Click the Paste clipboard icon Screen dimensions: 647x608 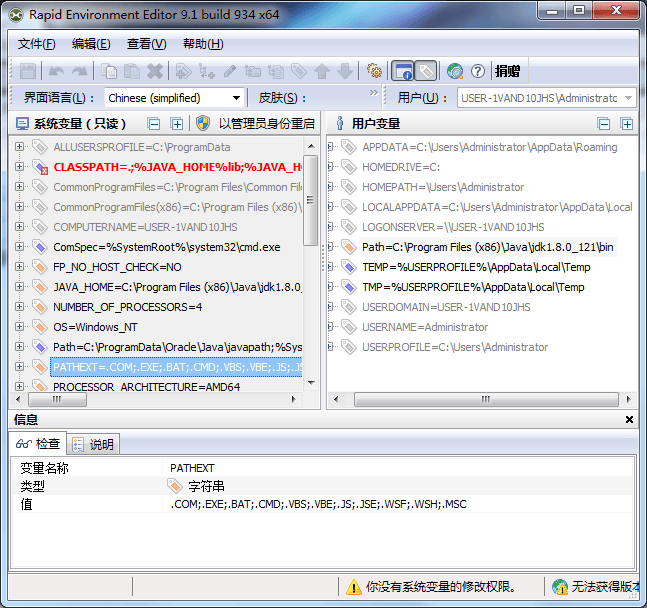pyautogui.click(x=132, y=71)
